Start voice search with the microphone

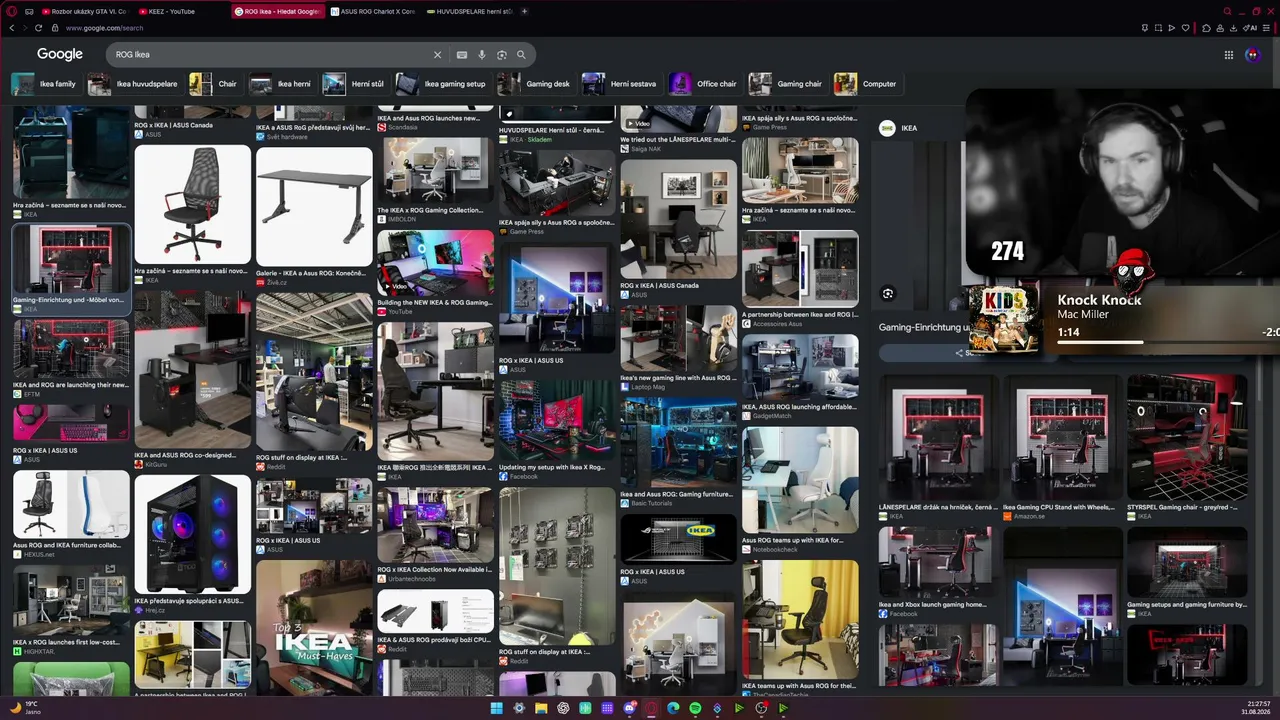click(x=482, y=55)
